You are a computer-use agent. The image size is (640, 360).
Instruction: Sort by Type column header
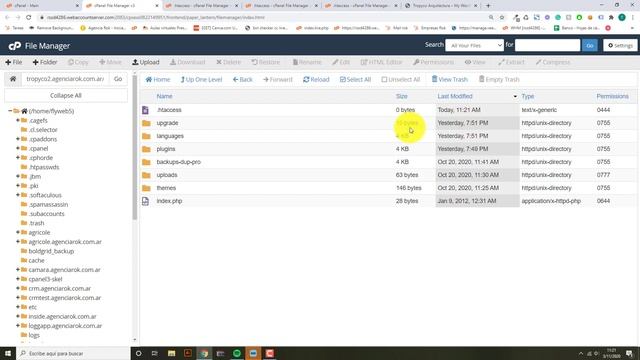pos(528,96)
